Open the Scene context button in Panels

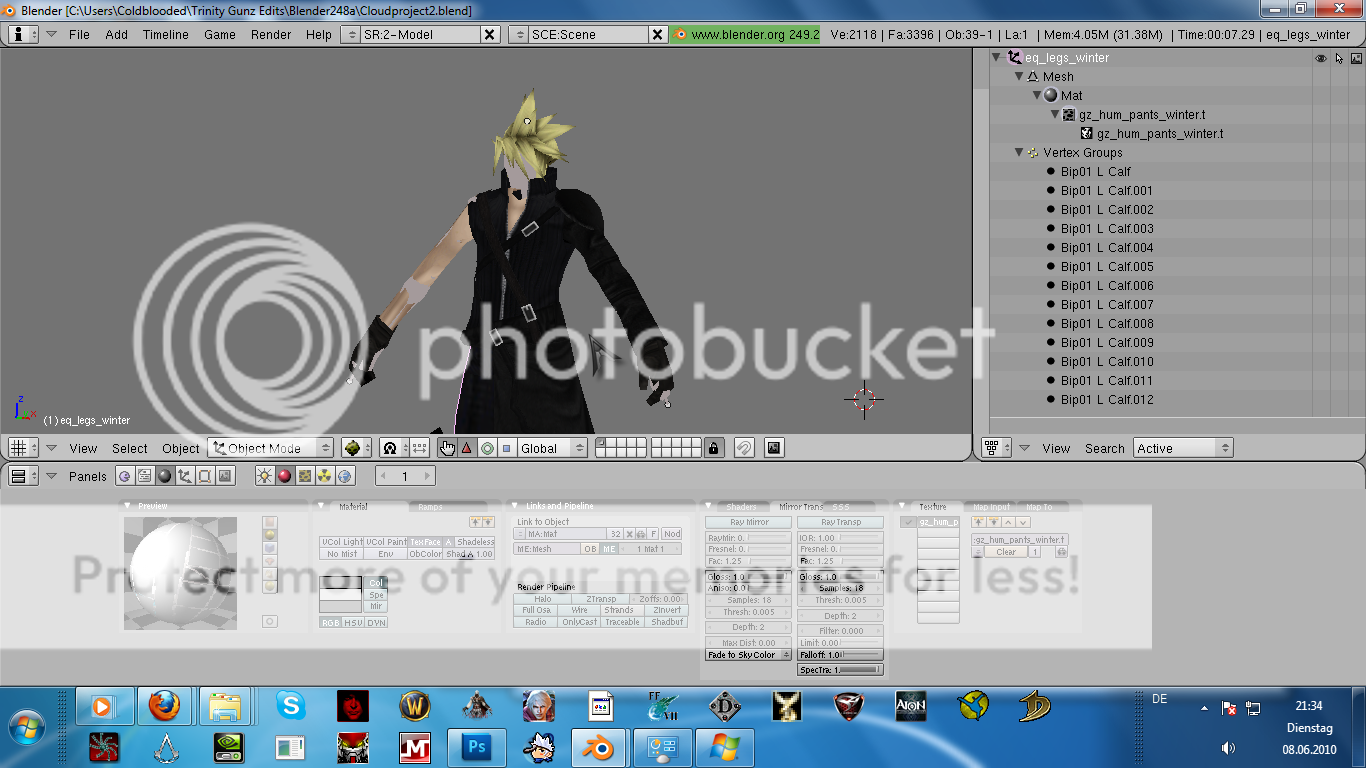[x=225, y=476]
